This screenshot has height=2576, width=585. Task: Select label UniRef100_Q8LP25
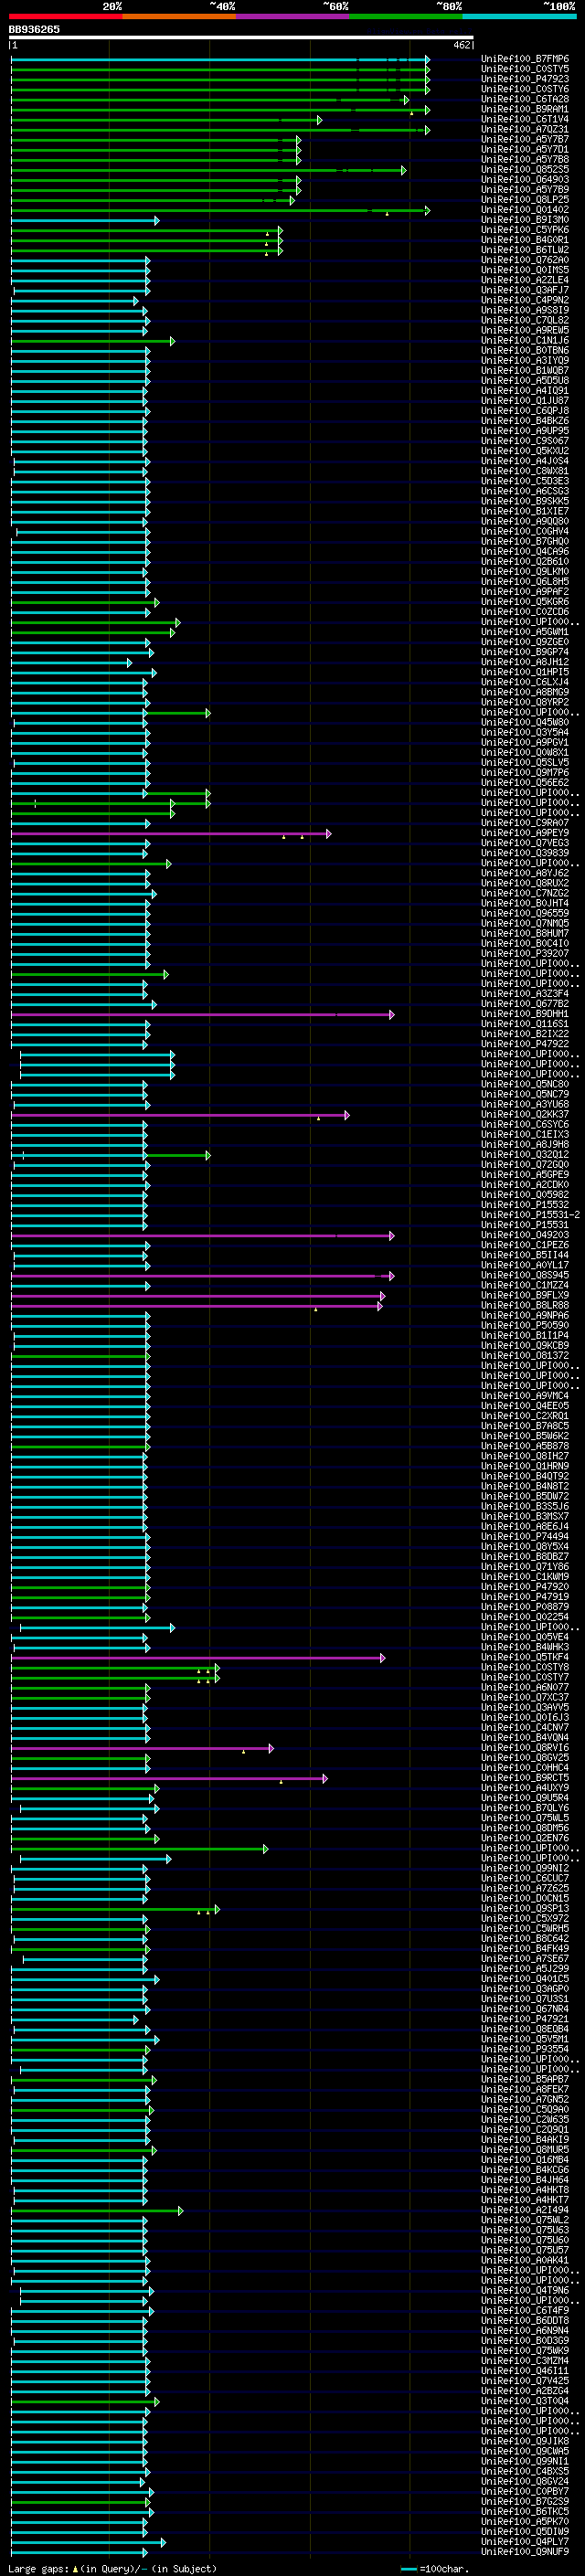click(x=525, y=200)
